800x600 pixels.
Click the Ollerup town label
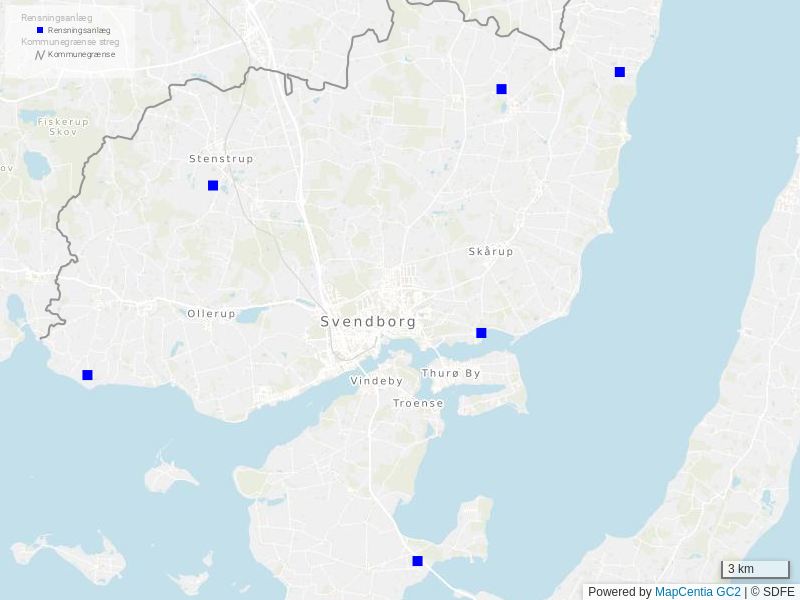click(x=211, y=314)
